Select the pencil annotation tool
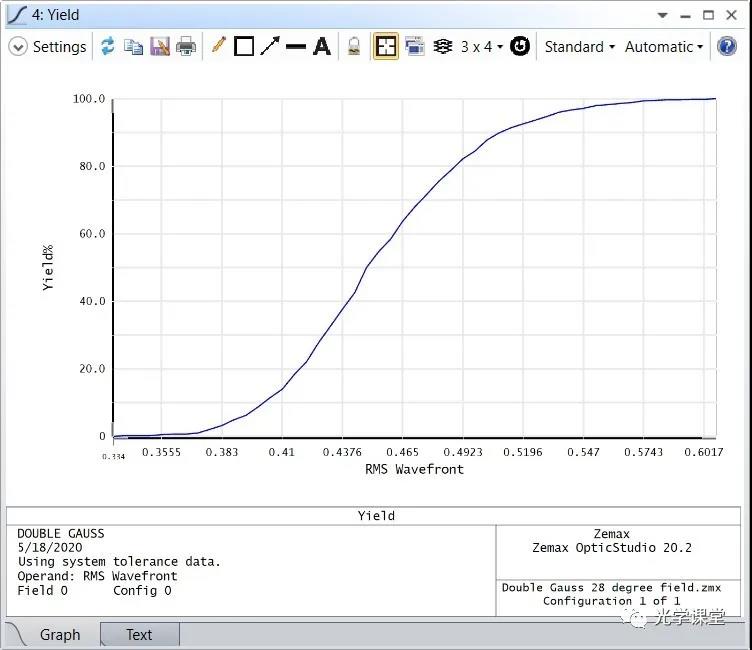Viewport: 752px width, 650px height. (x=218, y=46)
